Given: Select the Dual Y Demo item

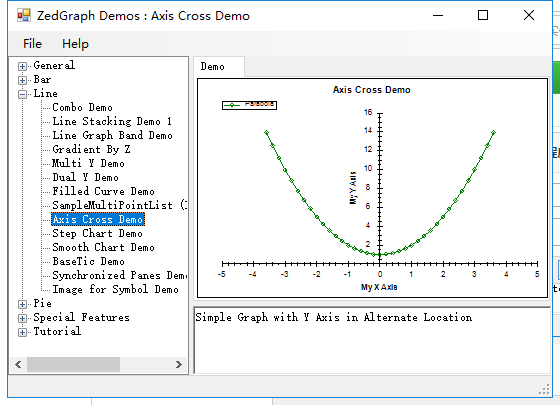Looking at the screenshot, I should 85,177.
